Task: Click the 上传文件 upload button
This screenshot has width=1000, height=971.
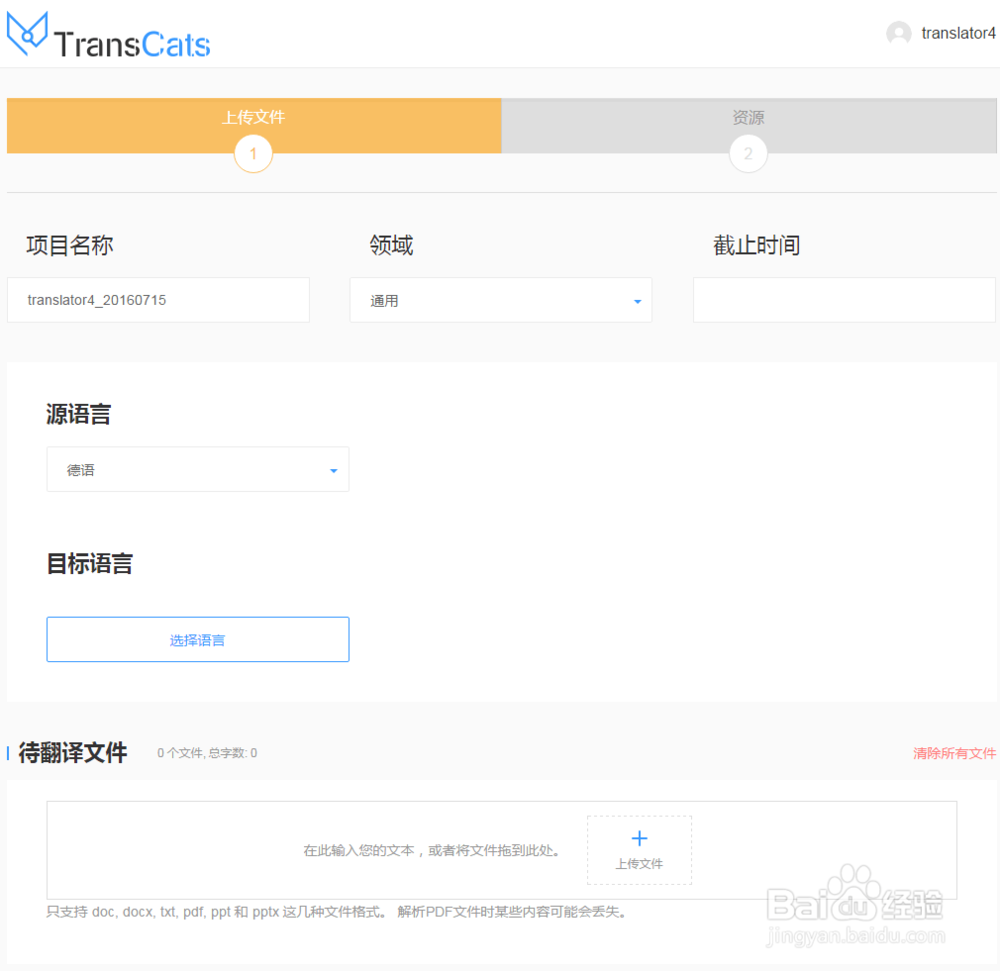Action: pyautogui.click(x=639, y=850)
